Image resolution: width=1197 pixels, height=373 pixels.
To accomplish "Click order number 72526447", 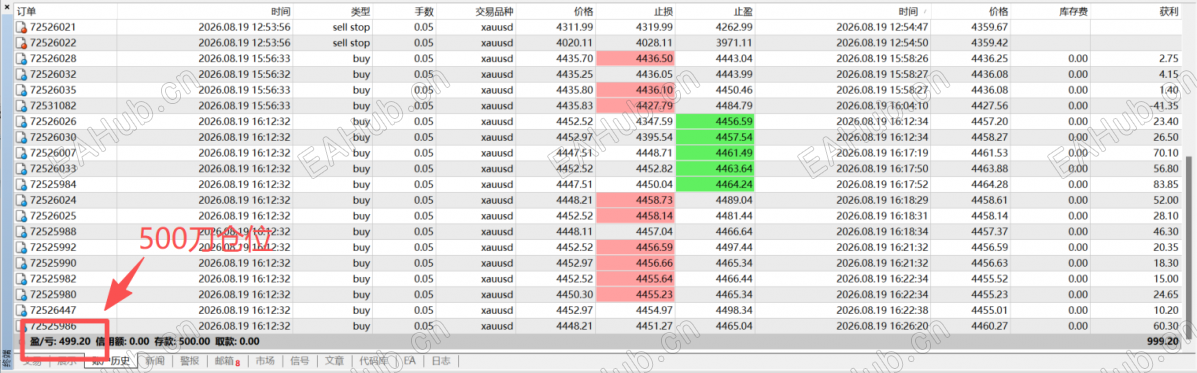I will pyautogui.click(x=53, y=310).
